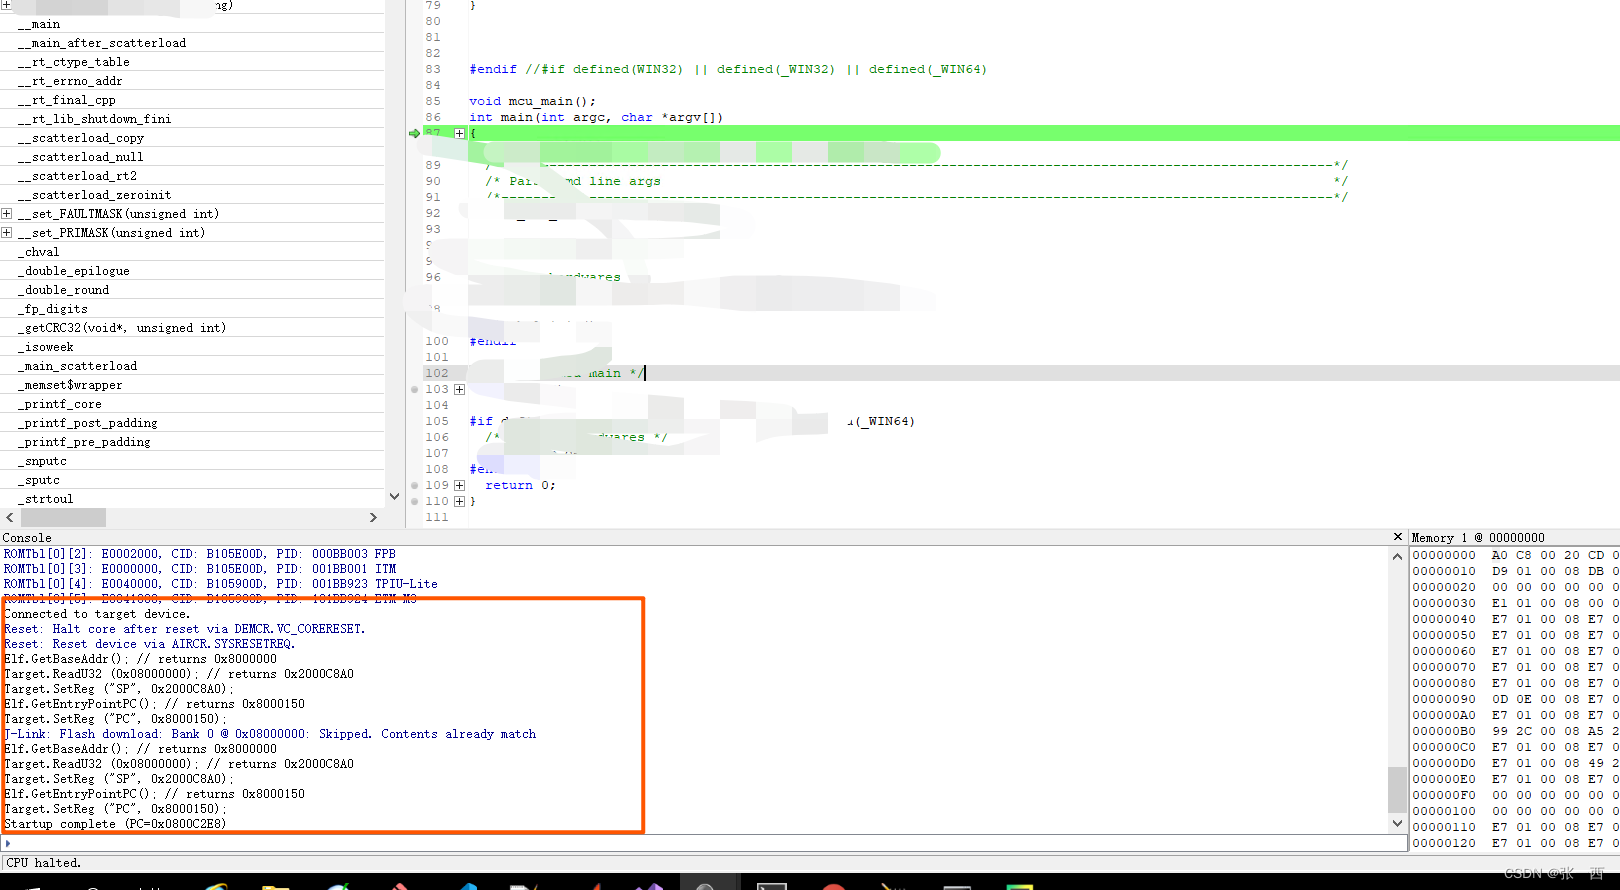Click the 'J-Link: Flash download' console line
The image size is (1620, 890).
(x=270, y=734)
